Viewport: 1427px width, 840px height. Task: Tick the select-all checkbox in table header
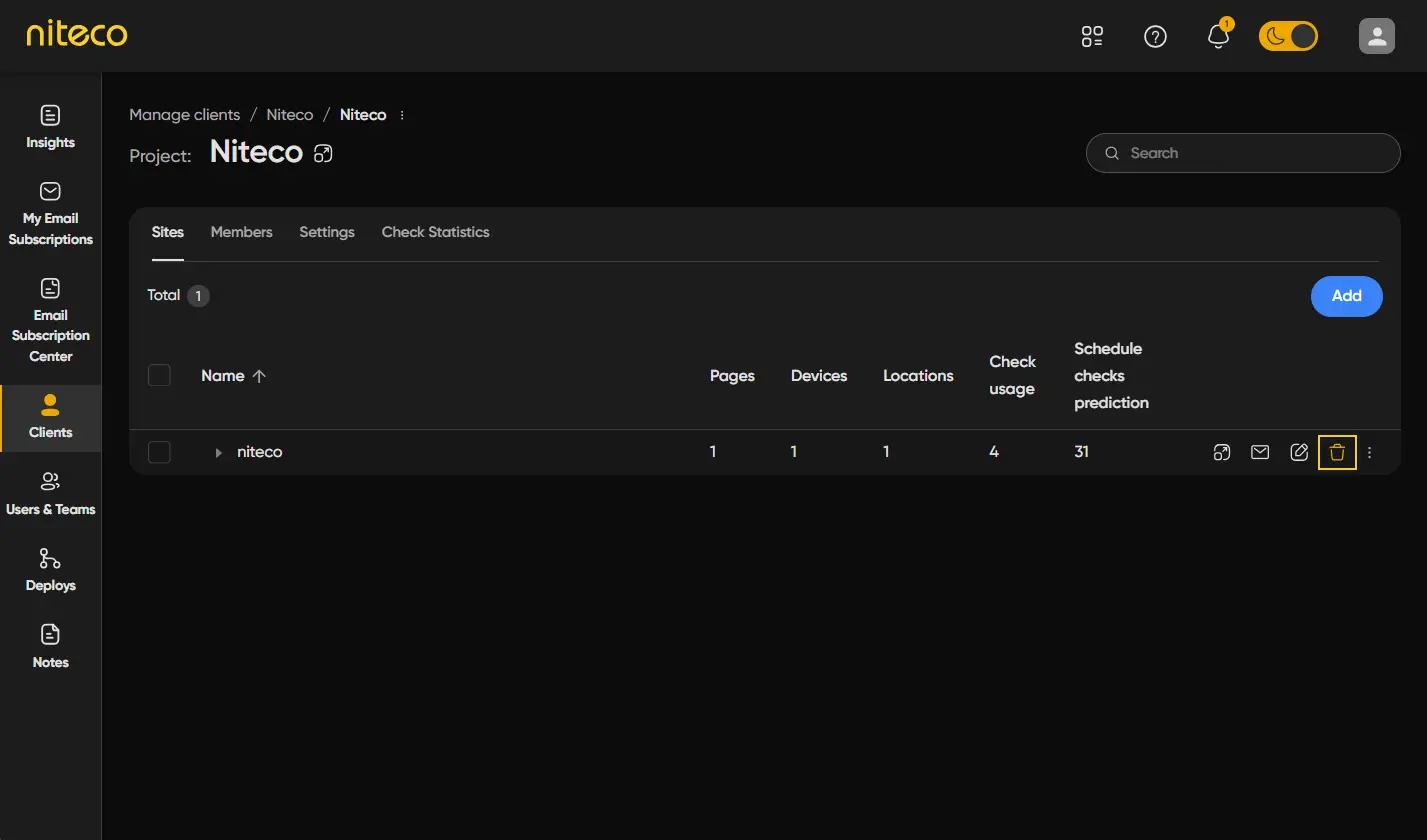[x=159, y=375]
